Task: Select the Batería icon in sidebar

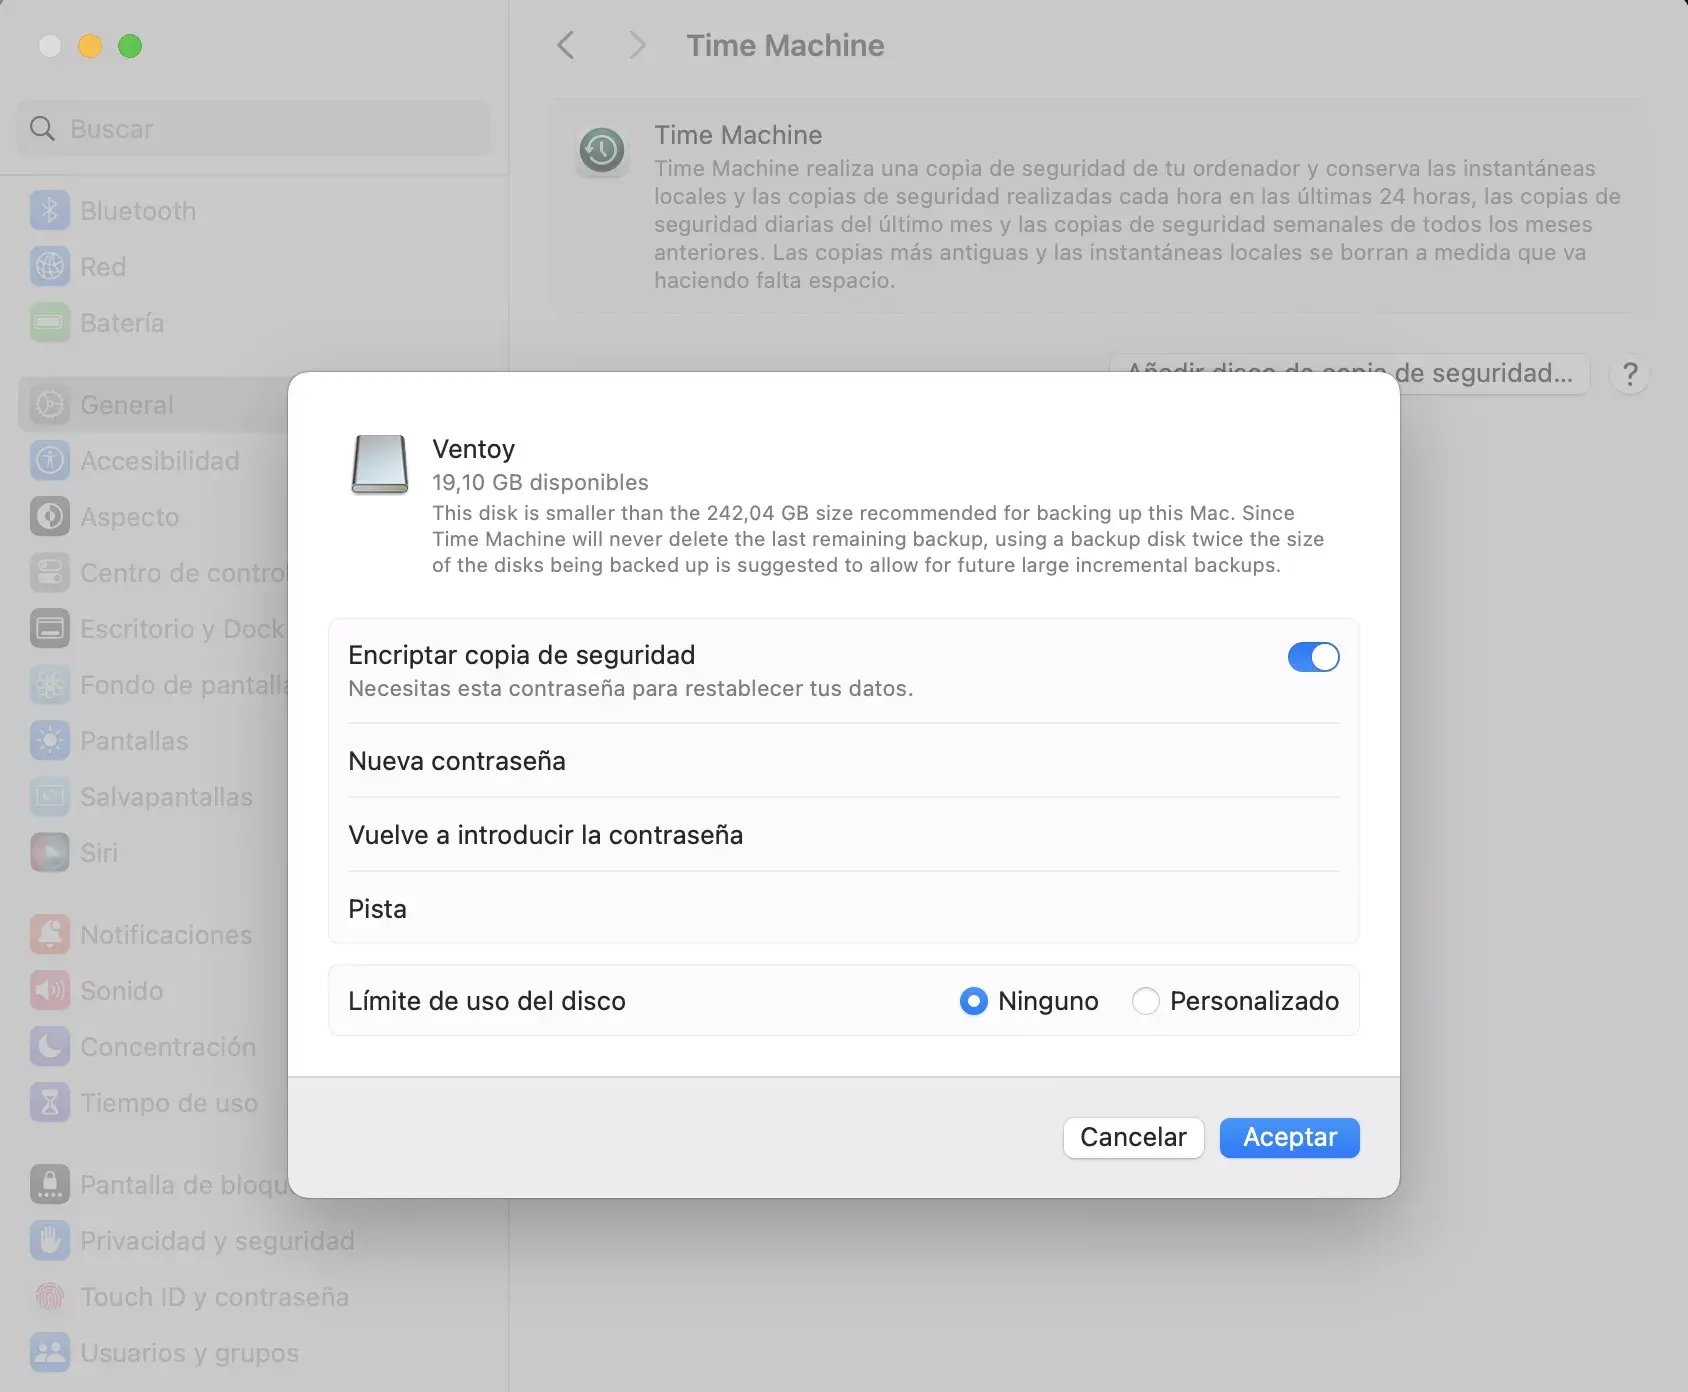Action: click(x=50, y=323)
